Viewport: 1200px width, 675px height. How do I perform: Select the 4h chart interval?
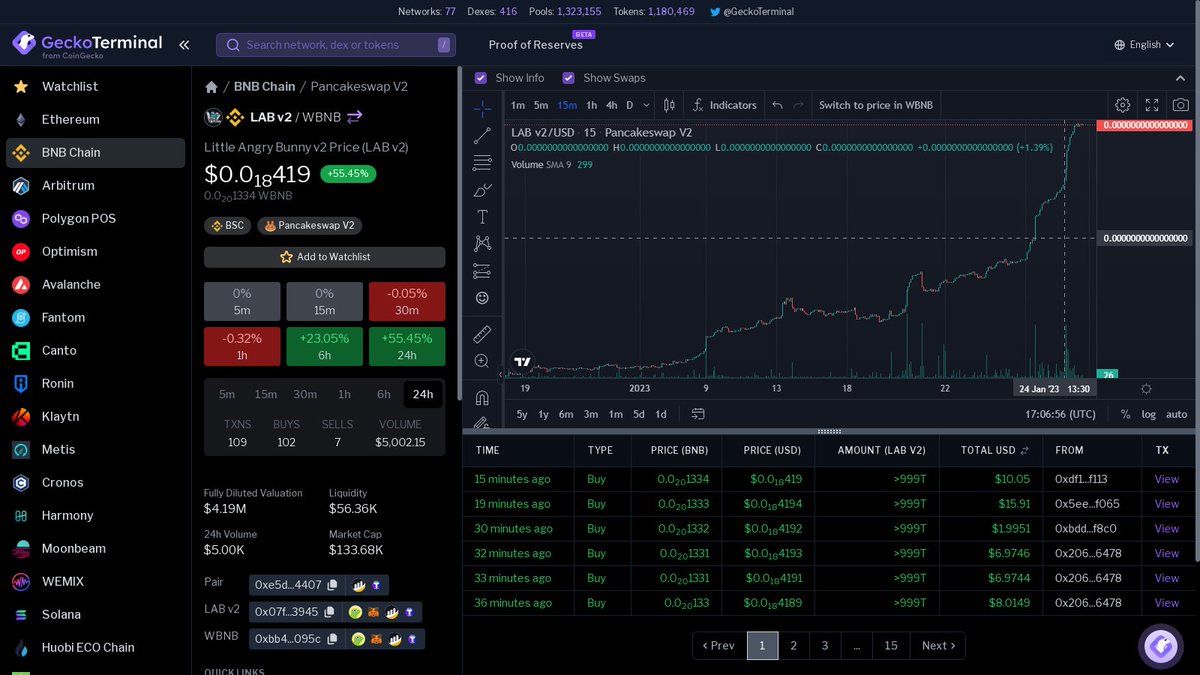pyautogui.click(x=611, y=105)
